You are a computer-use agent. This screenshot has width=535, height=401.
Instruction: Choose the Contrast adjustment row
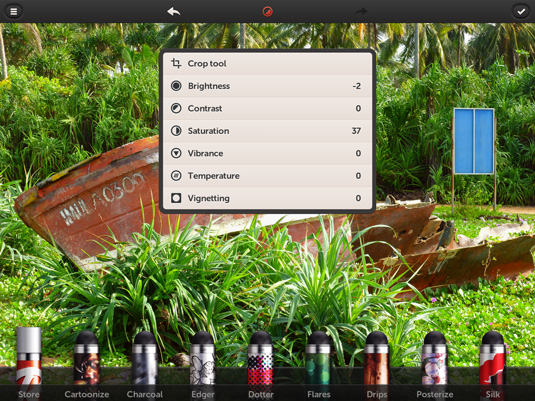coord(268,109)
